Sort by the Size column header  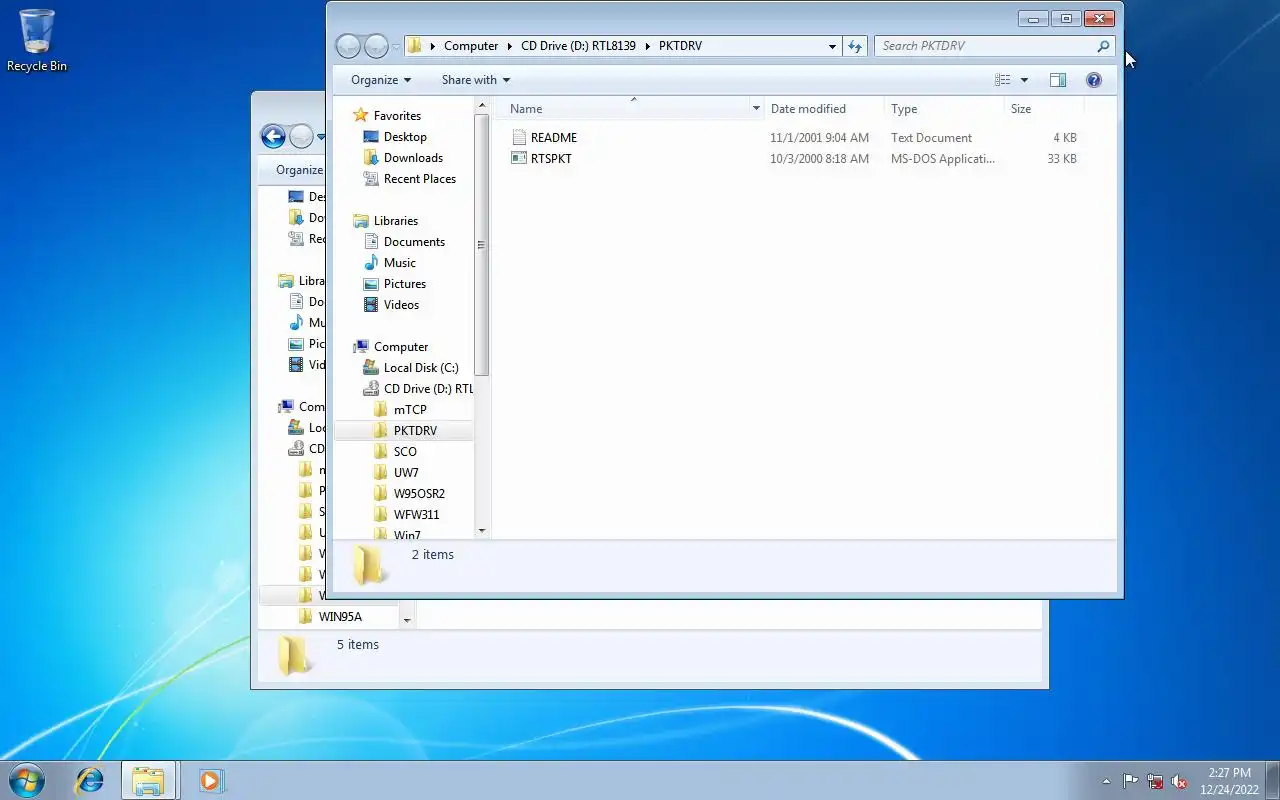[x=1021, y=109]
